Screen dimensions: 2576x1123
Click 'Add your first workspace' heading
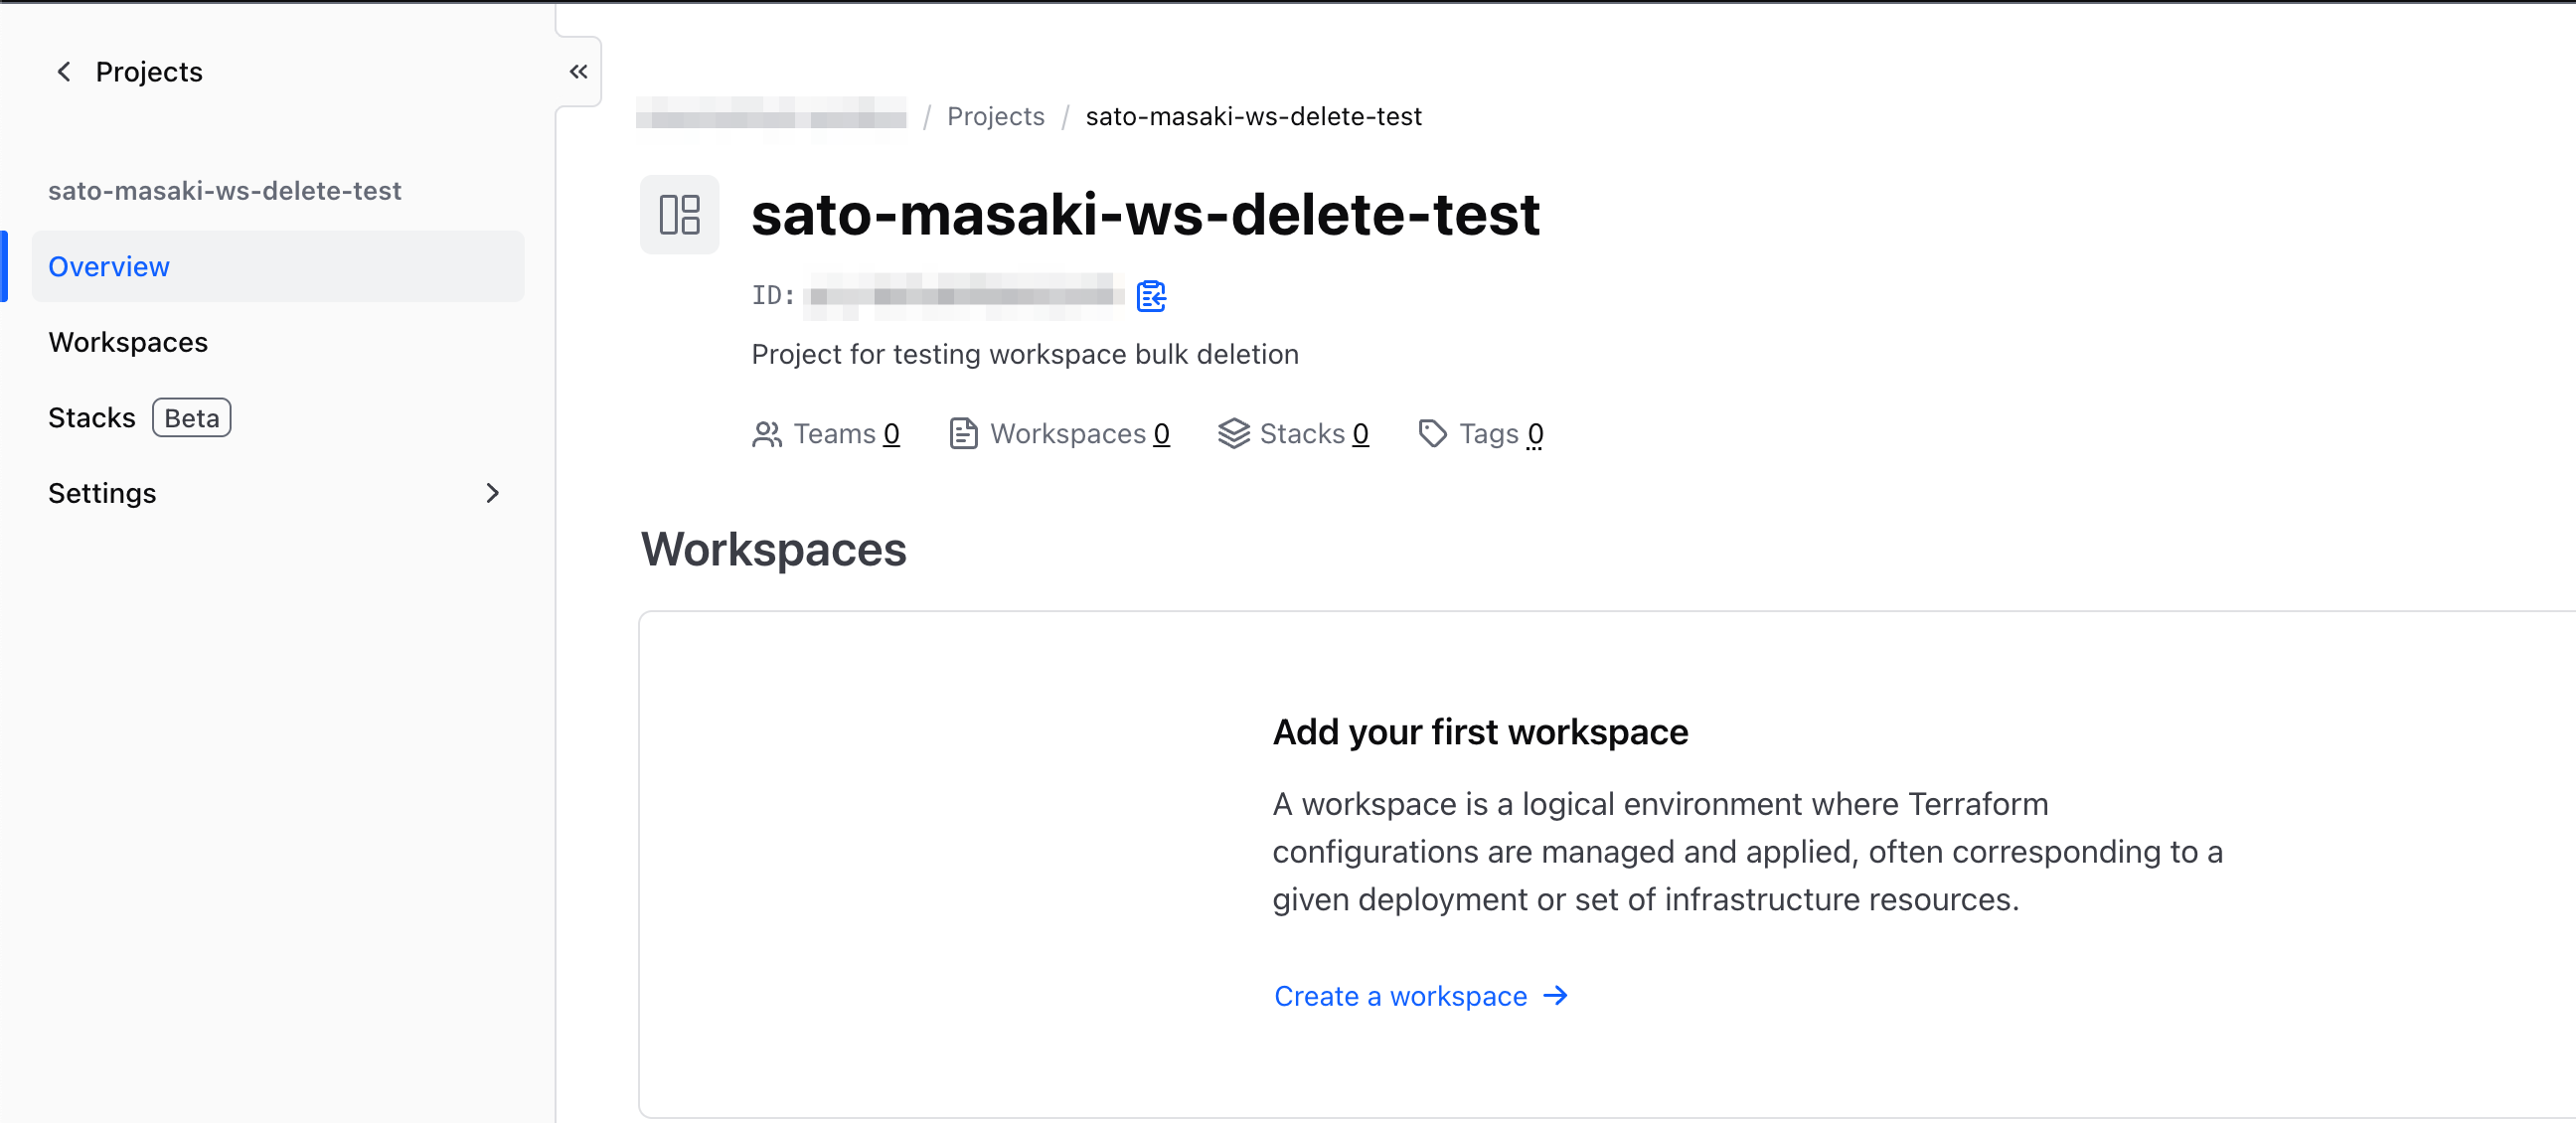(1480, 732)
